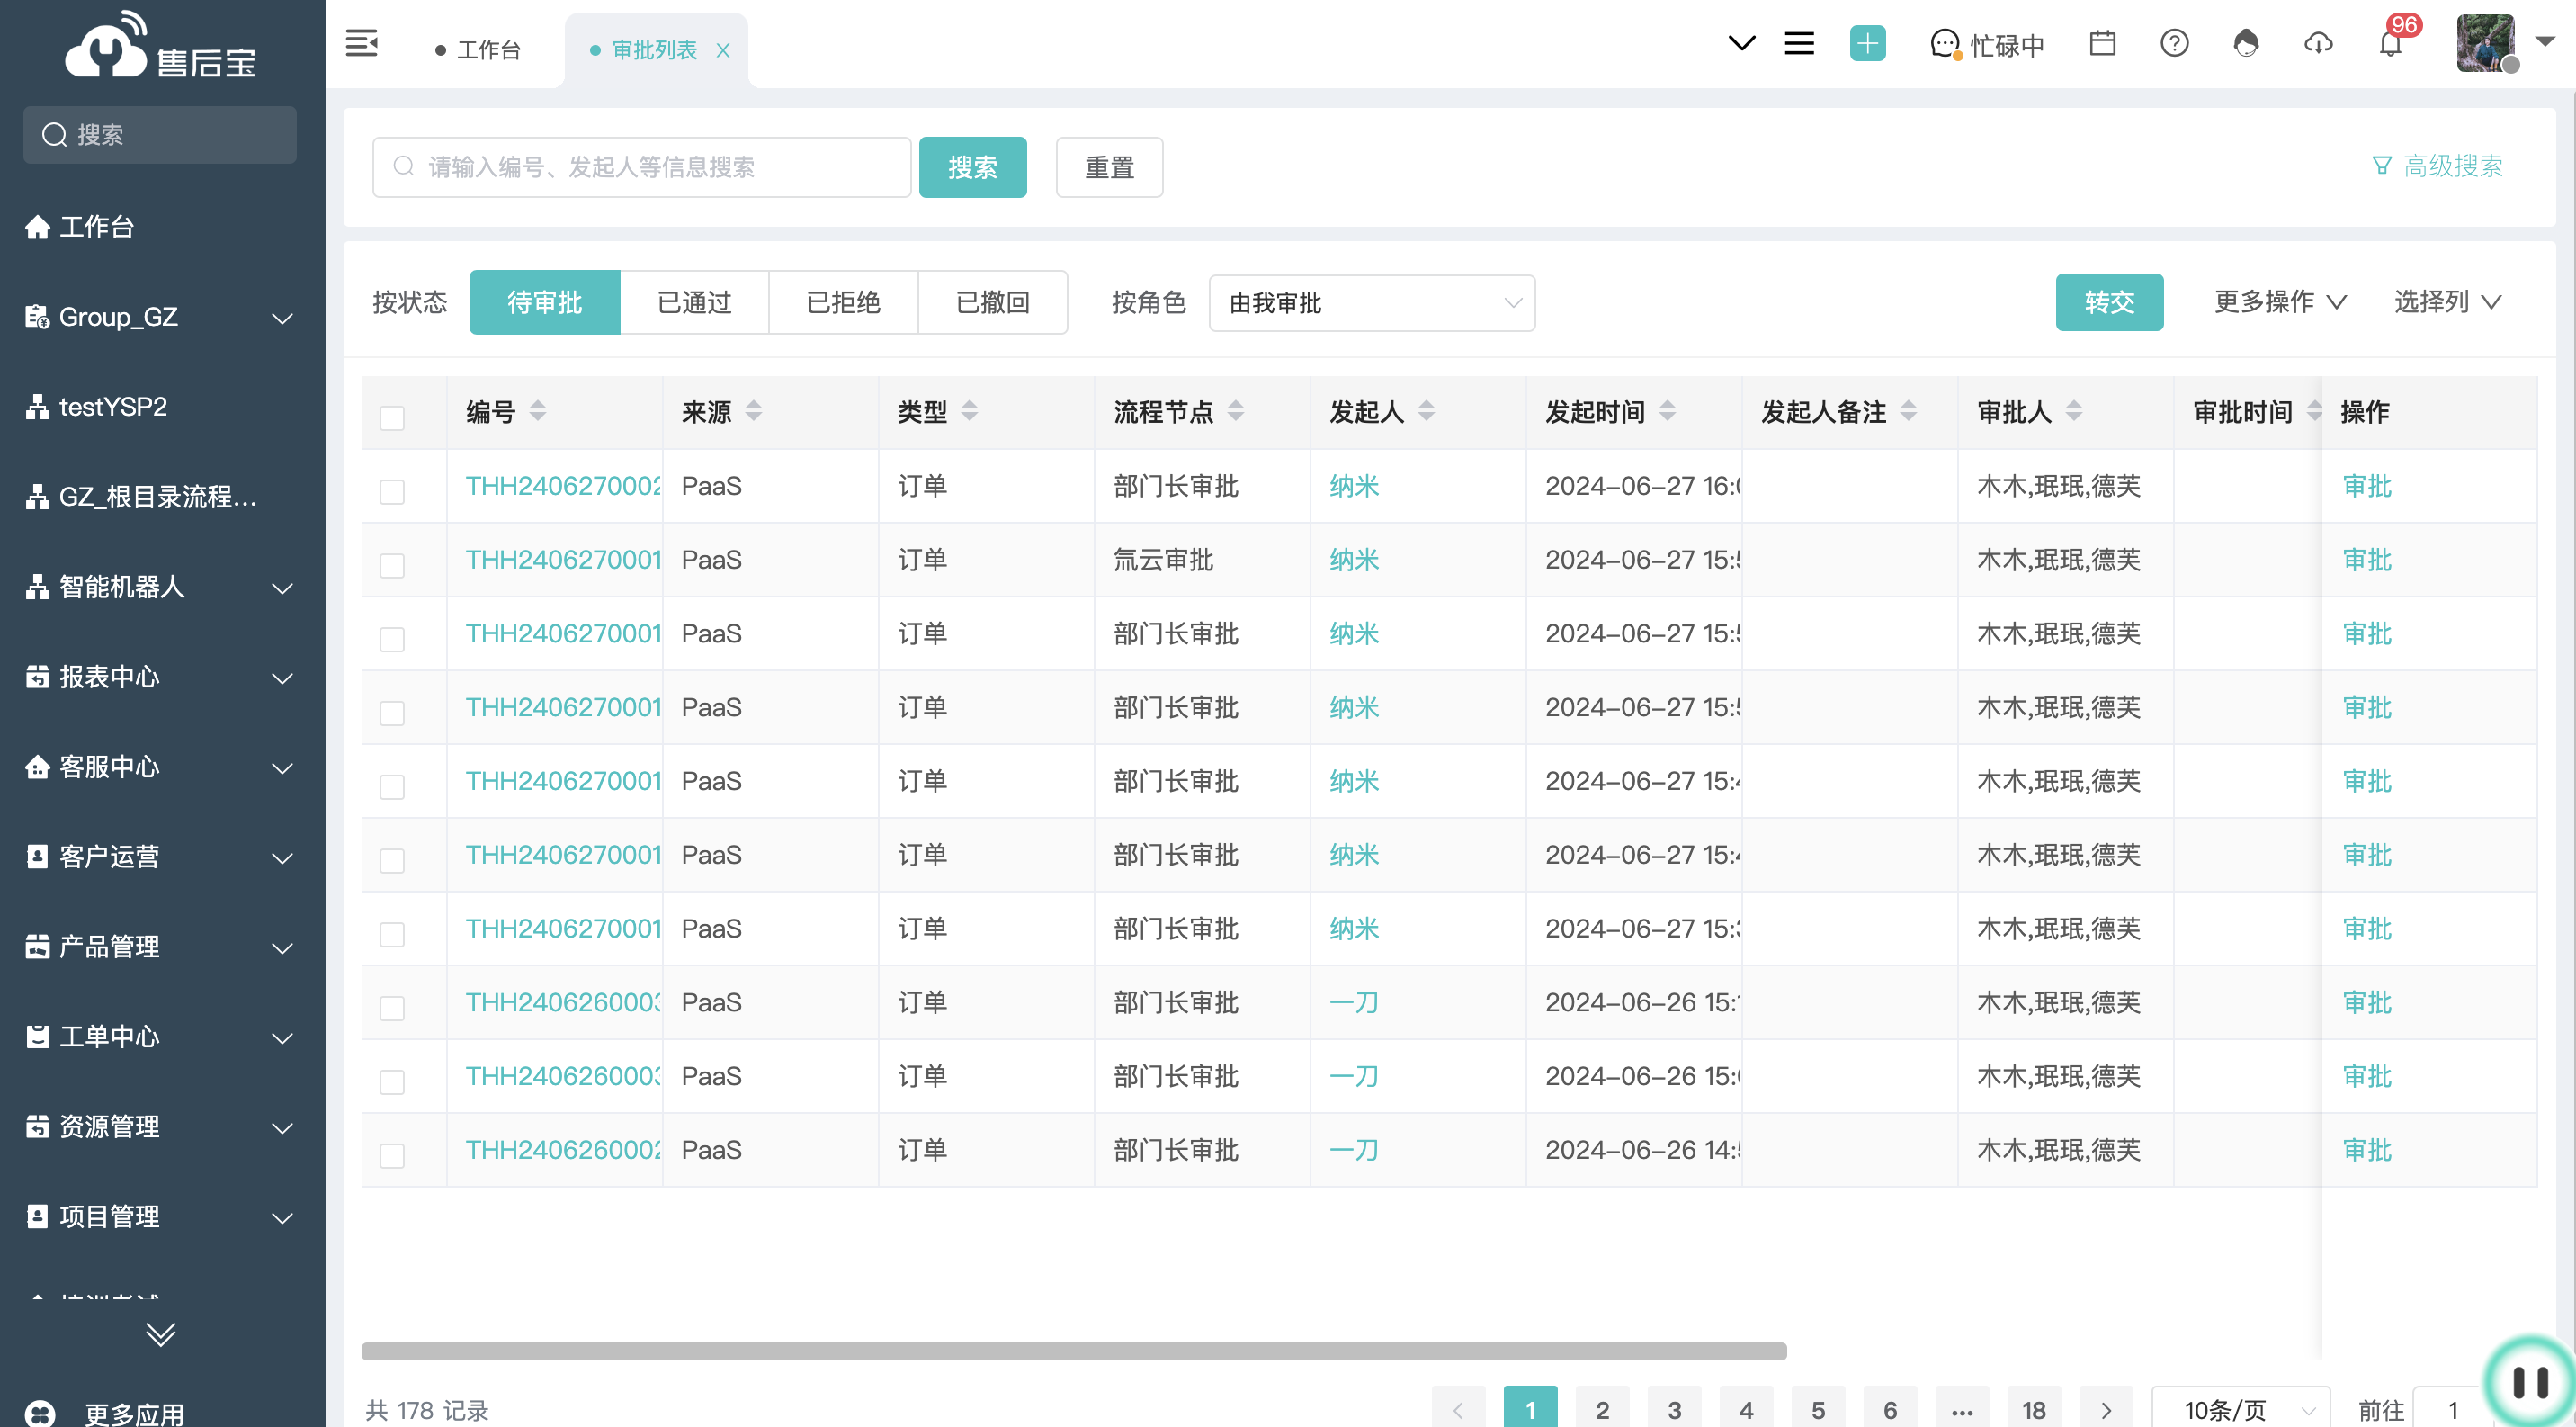Image resolution: width=2576 pixels, height=1427 pixels.
Task: Open the calendar icon in the top bar
Action: (2102, 44)
